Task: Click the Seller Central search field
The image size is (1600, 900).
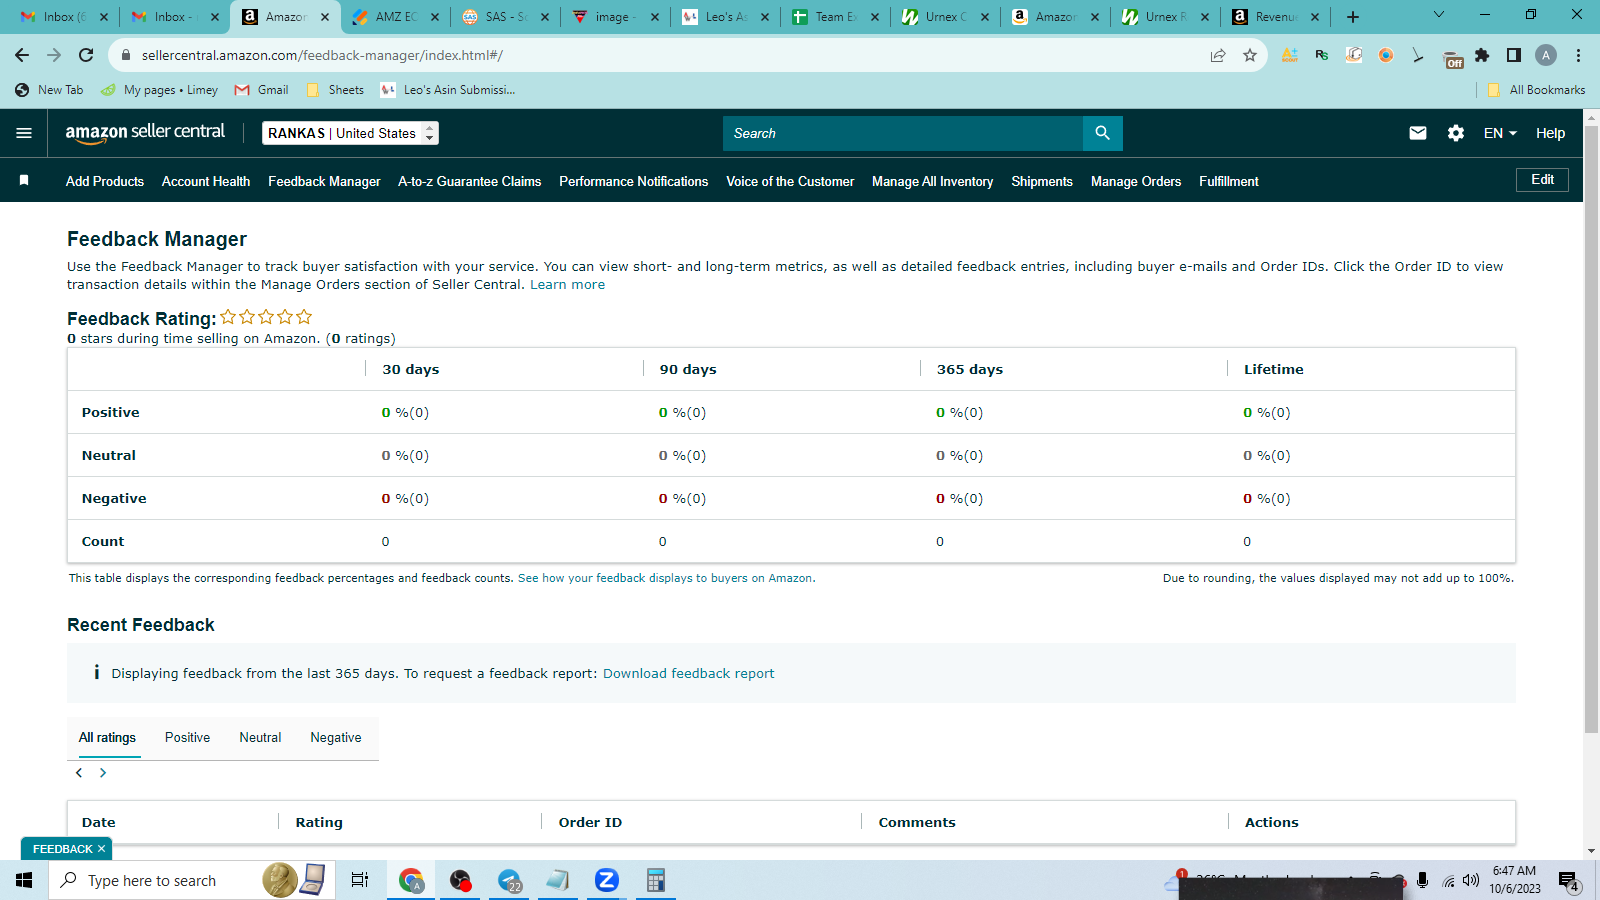Action: tap(903, 133)
